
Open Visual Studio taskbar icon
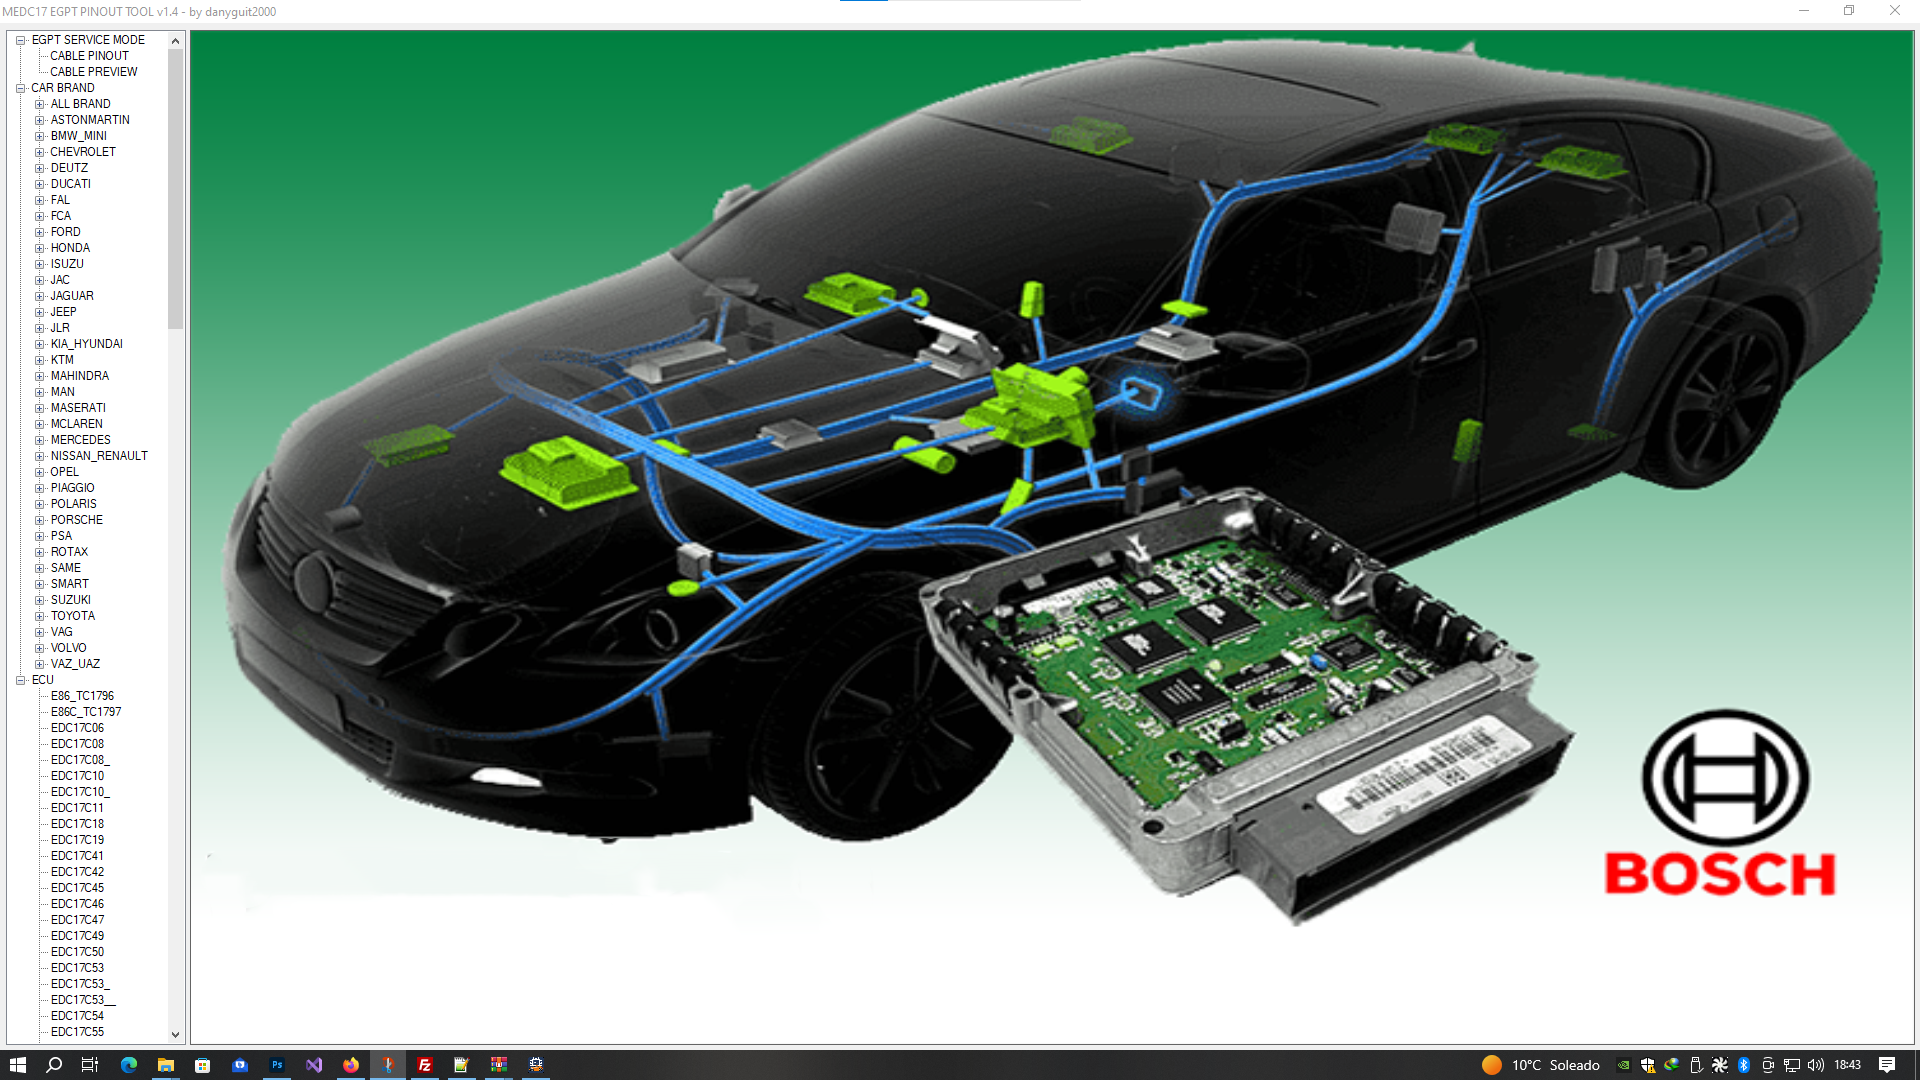[314, 1065]
